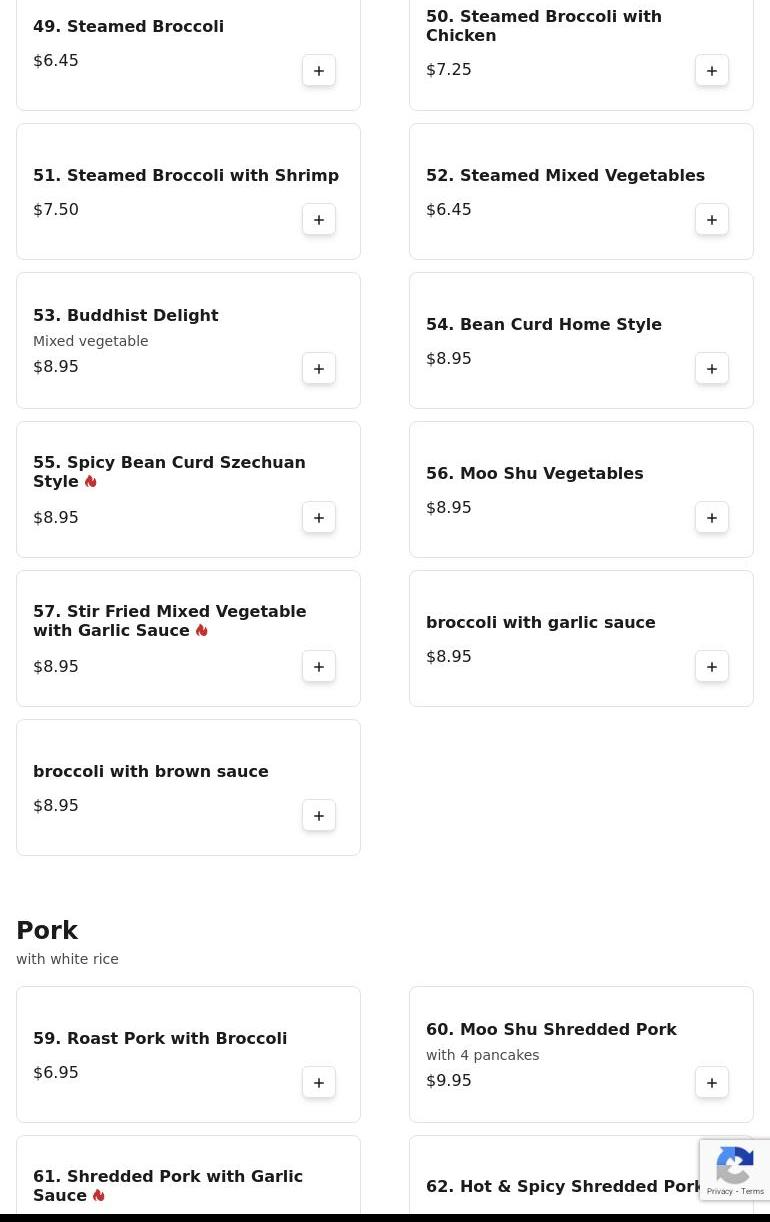This screenshot has height=1222, width=770.
Task: Add broccoli with brown sauce to cart
Action: pyautogui.click(x=319, y=816)
